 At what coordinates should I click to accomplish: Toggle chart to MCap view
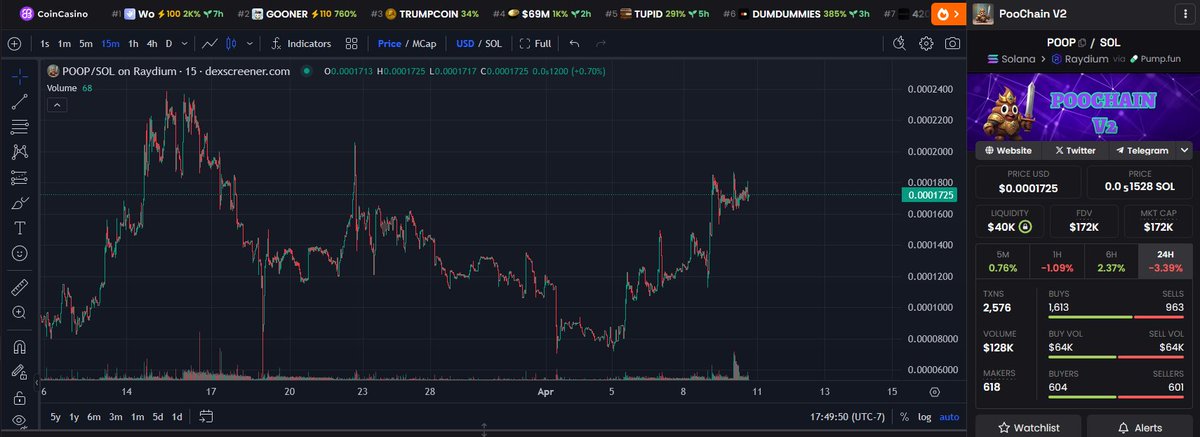423,44
